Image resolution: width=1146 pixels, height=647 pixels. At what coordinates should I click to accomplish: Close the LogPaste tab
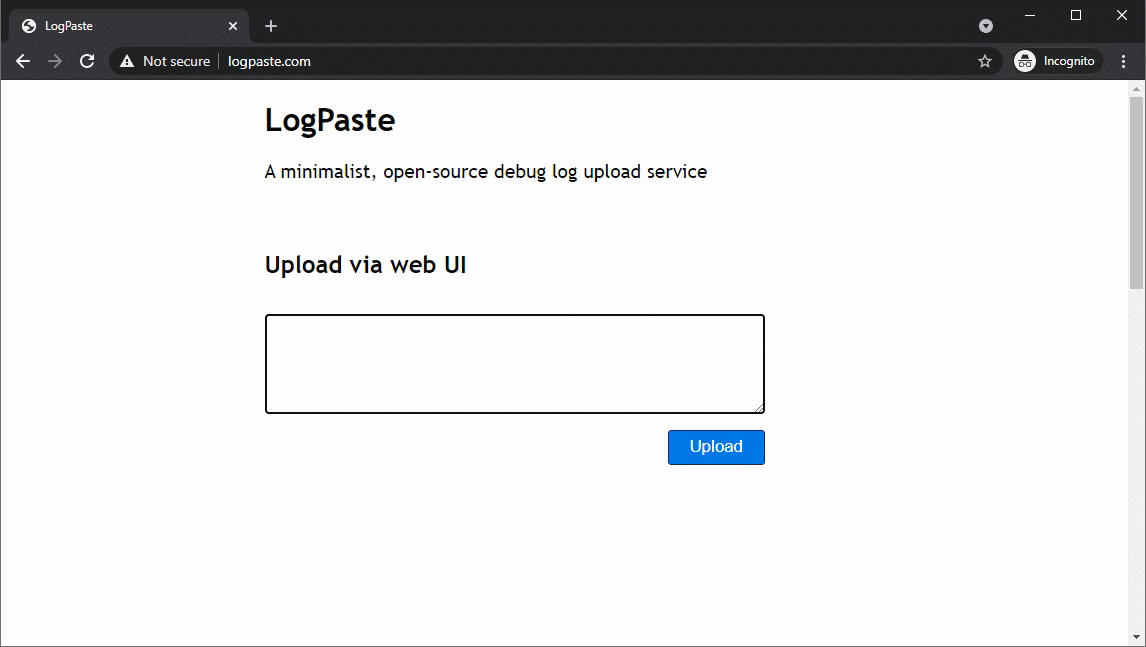[x=232, y=26]
